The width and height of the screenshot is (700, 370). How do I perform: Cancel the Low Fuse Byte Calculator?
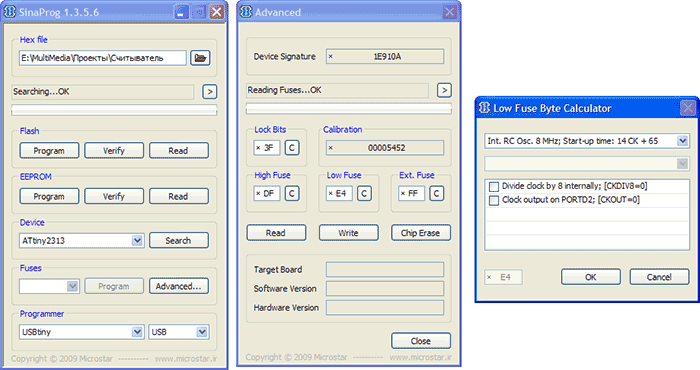click(659, 277)
